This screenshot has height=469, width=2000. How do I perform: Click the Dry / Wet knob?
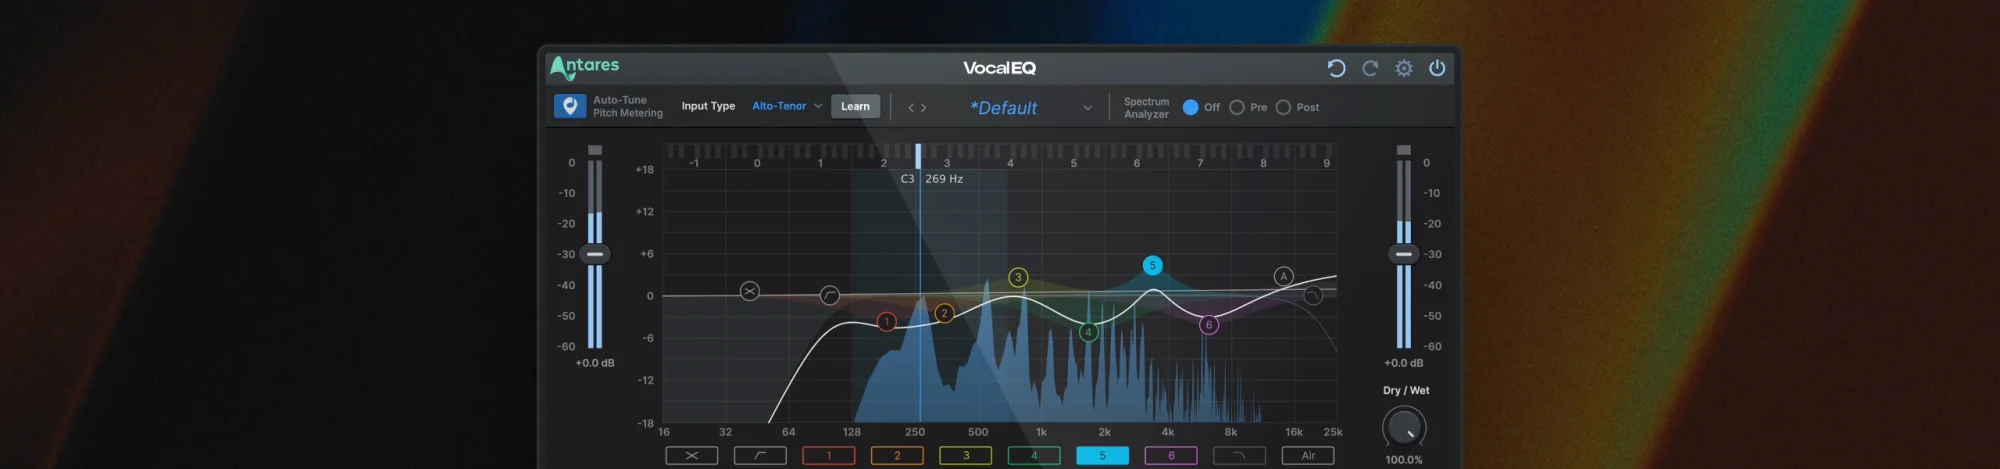[1404, 428]
